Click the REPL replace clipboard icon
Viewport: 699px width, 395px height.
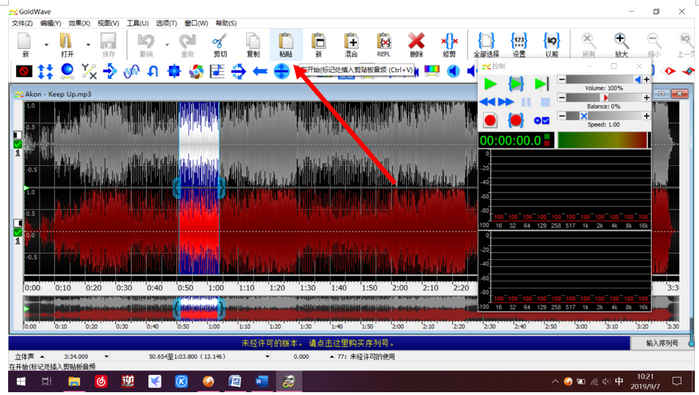384,41
